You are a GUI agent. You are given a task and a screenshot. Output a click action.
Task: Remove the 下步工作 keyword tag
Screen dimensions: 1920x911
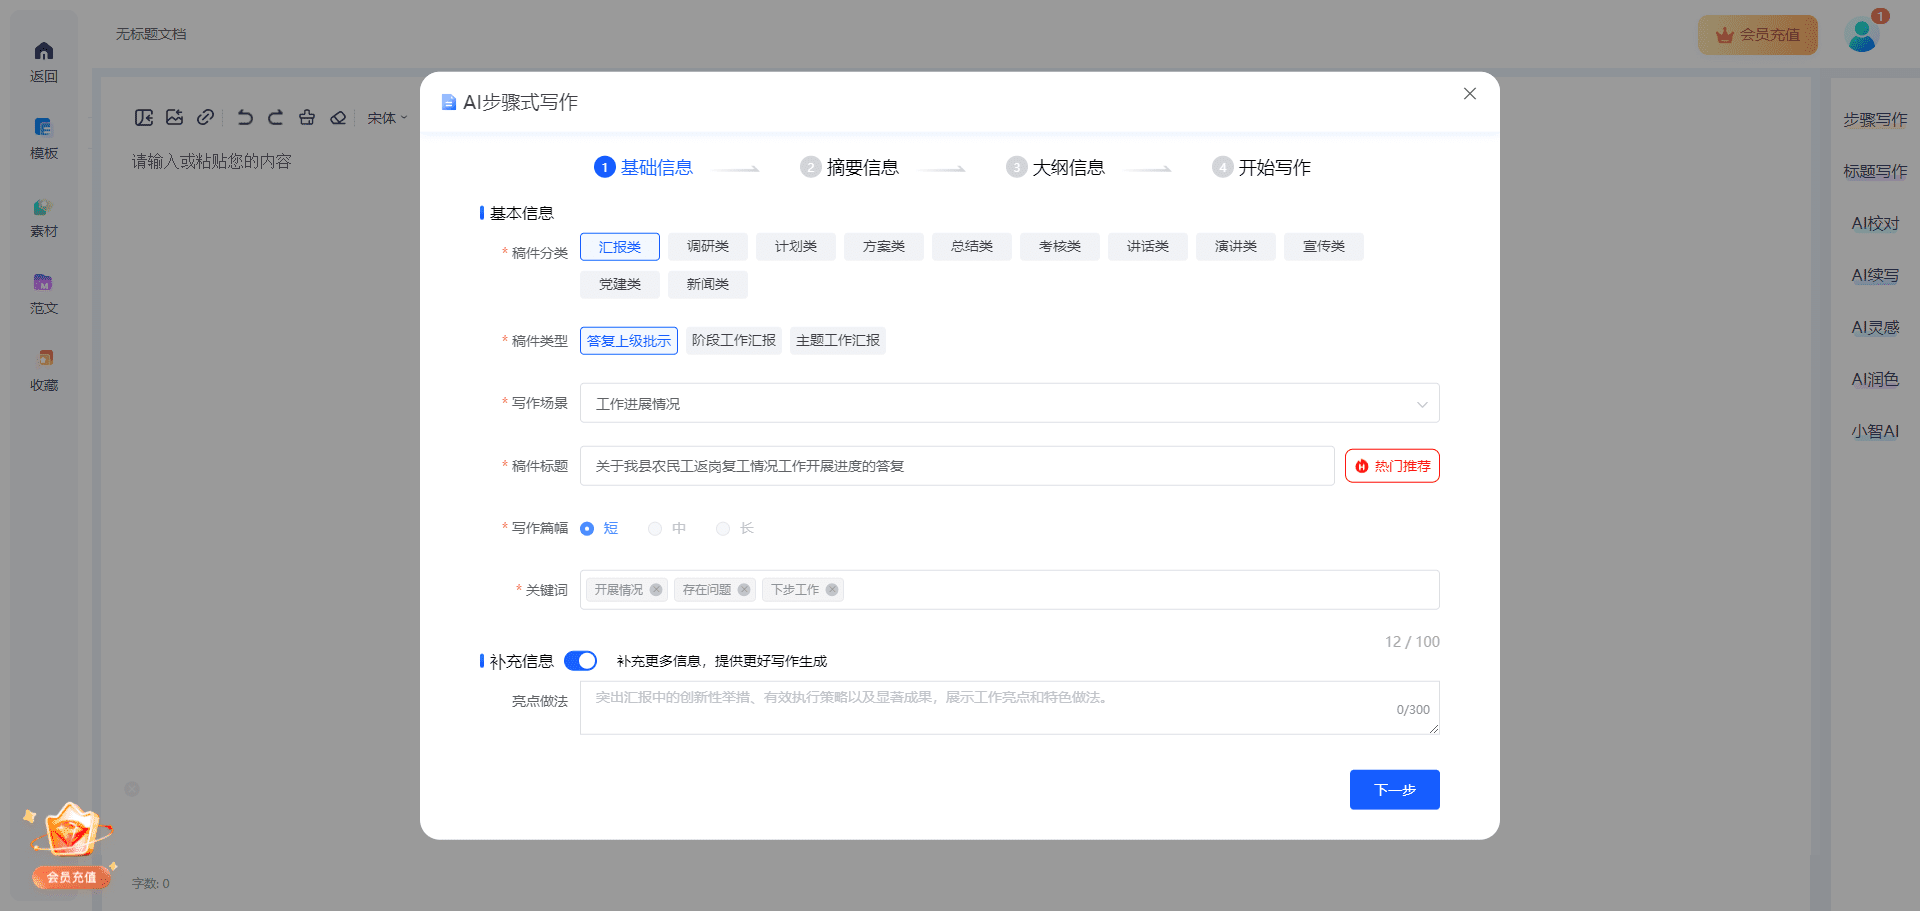(x=832, y=590)
